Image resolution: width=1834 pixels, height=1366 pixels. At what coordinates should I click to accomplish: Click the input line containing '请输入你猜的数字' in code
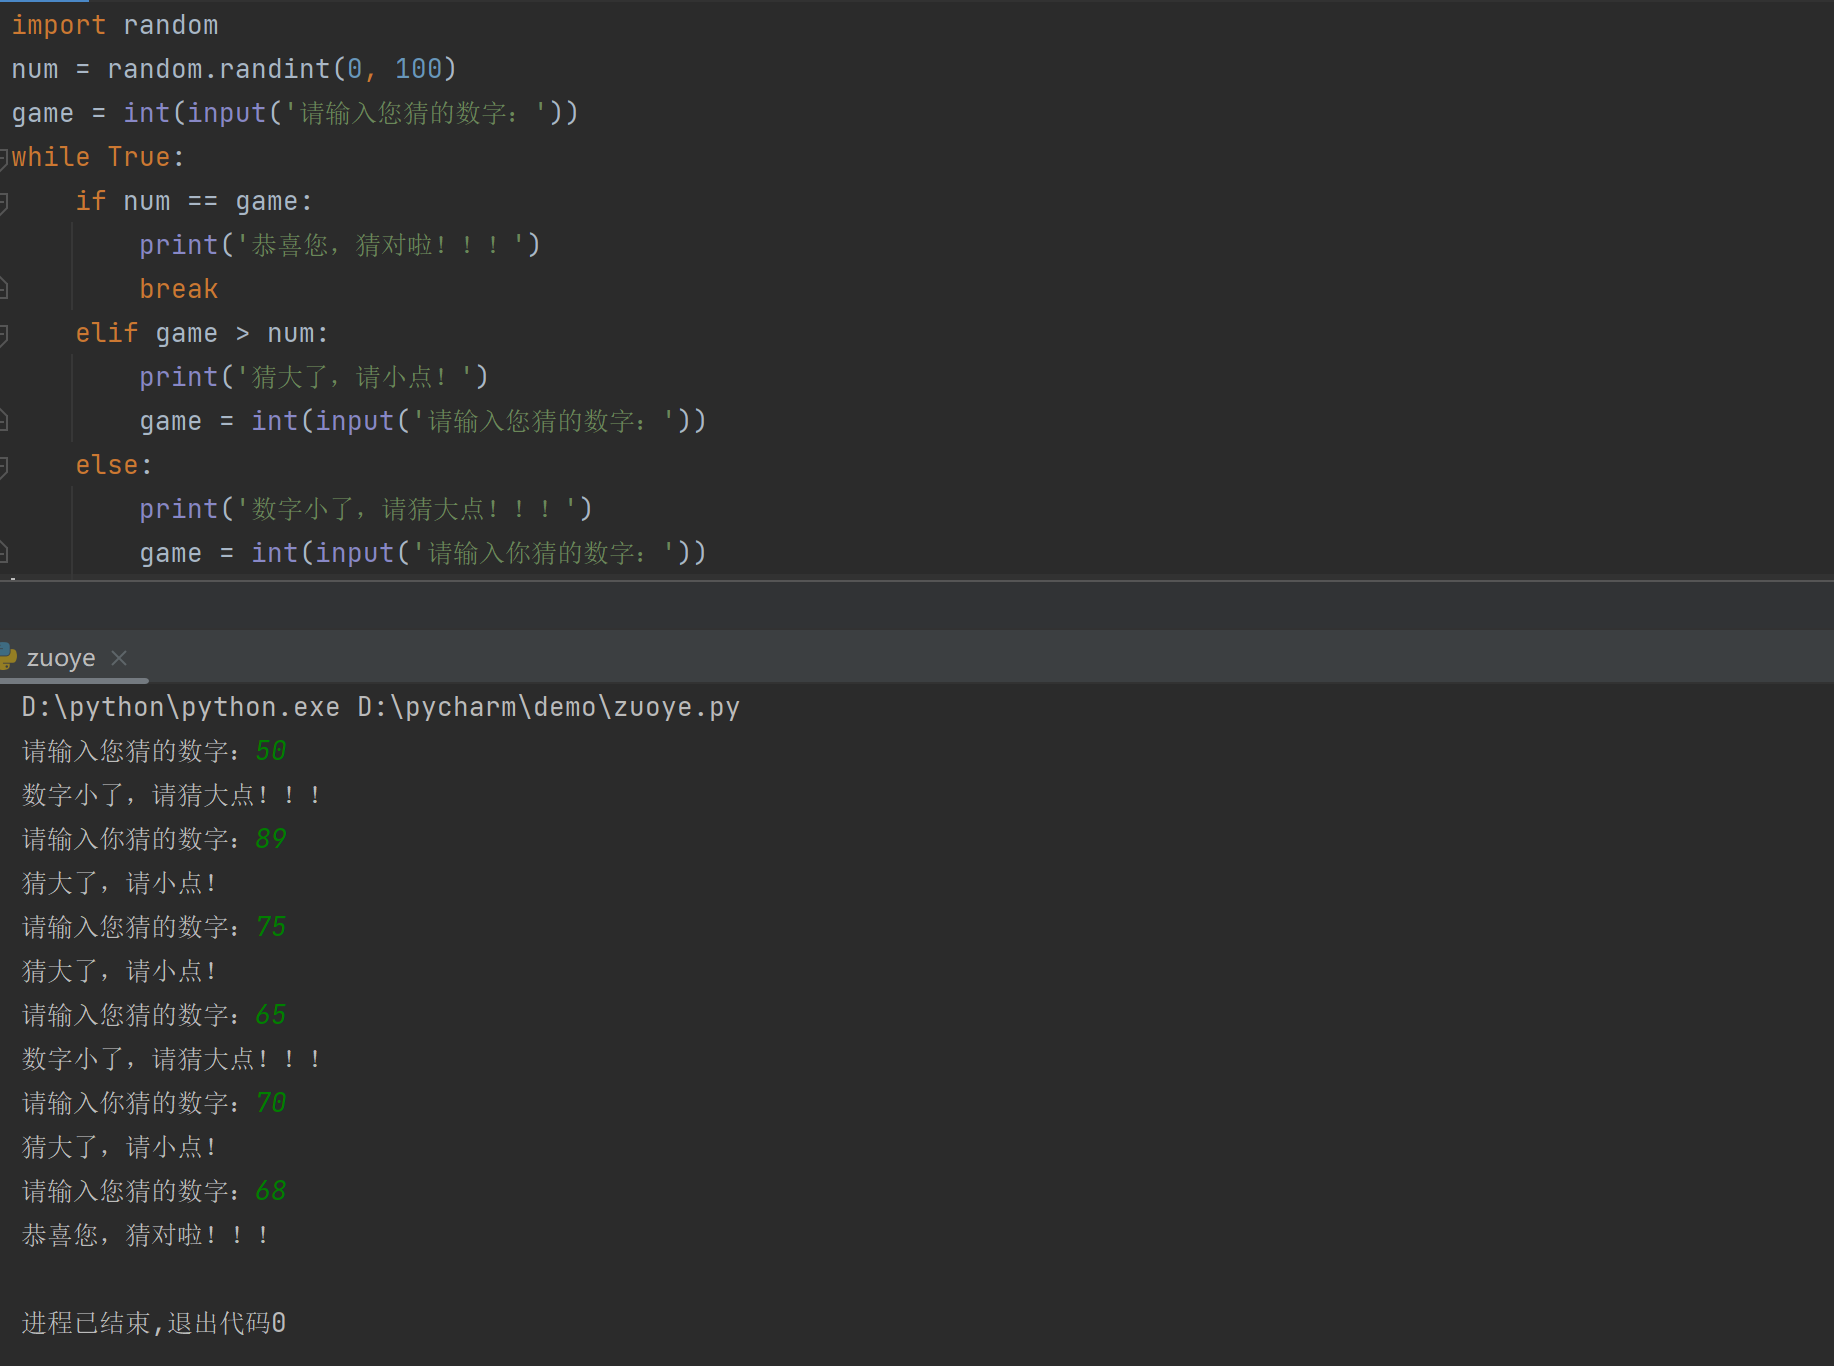pos(423,553)
